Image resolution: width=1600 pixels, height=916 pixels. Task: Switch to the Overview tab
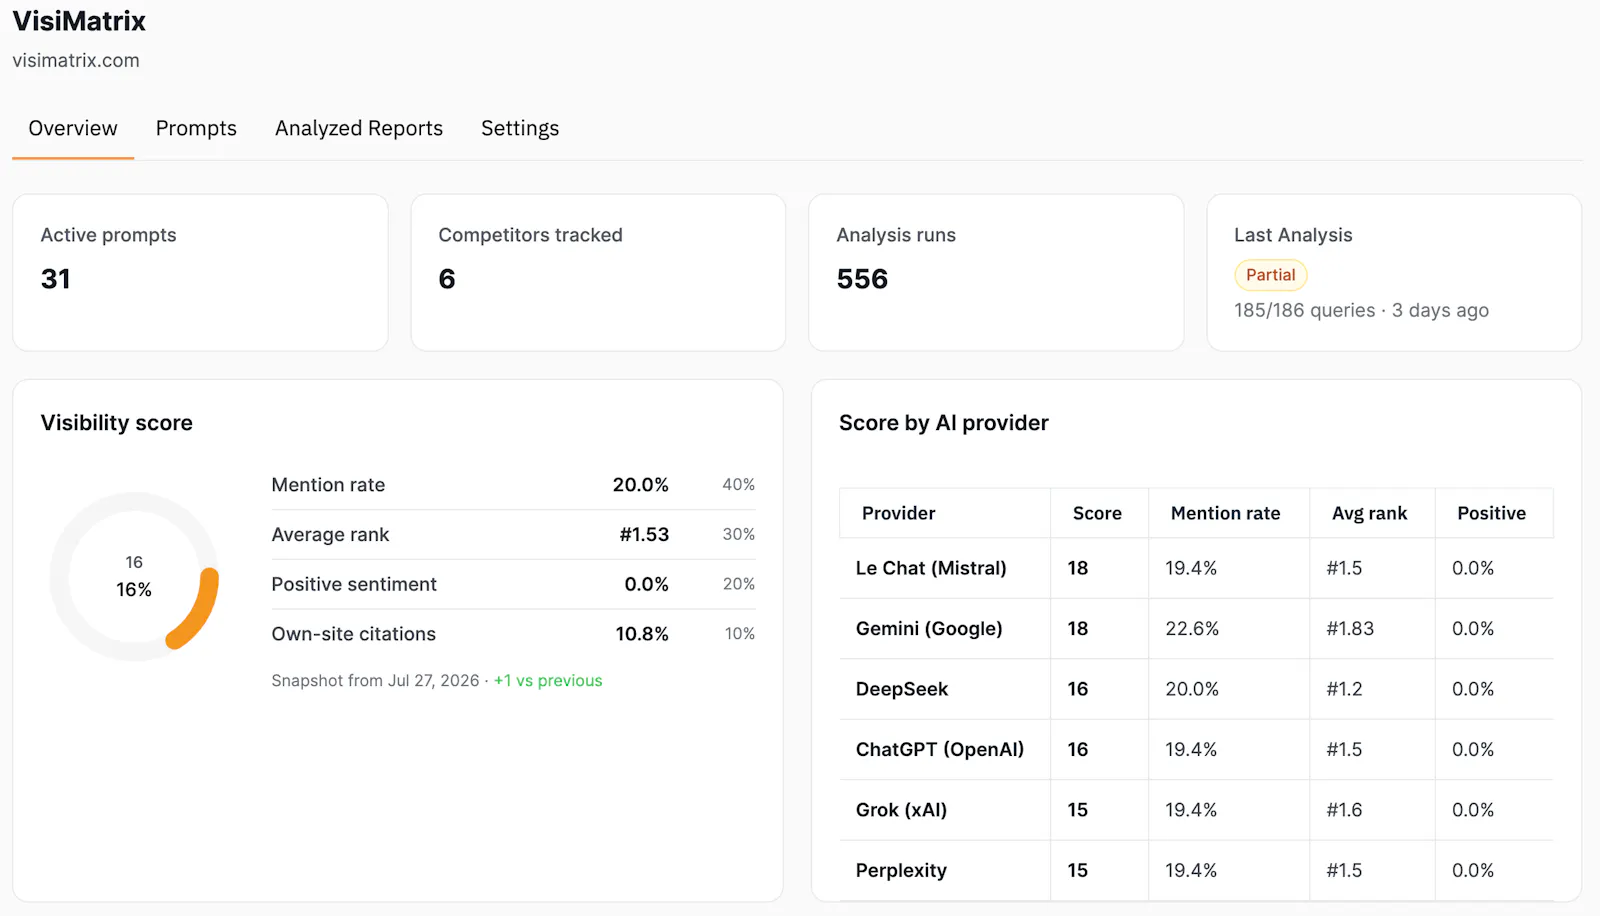(73, 129)
